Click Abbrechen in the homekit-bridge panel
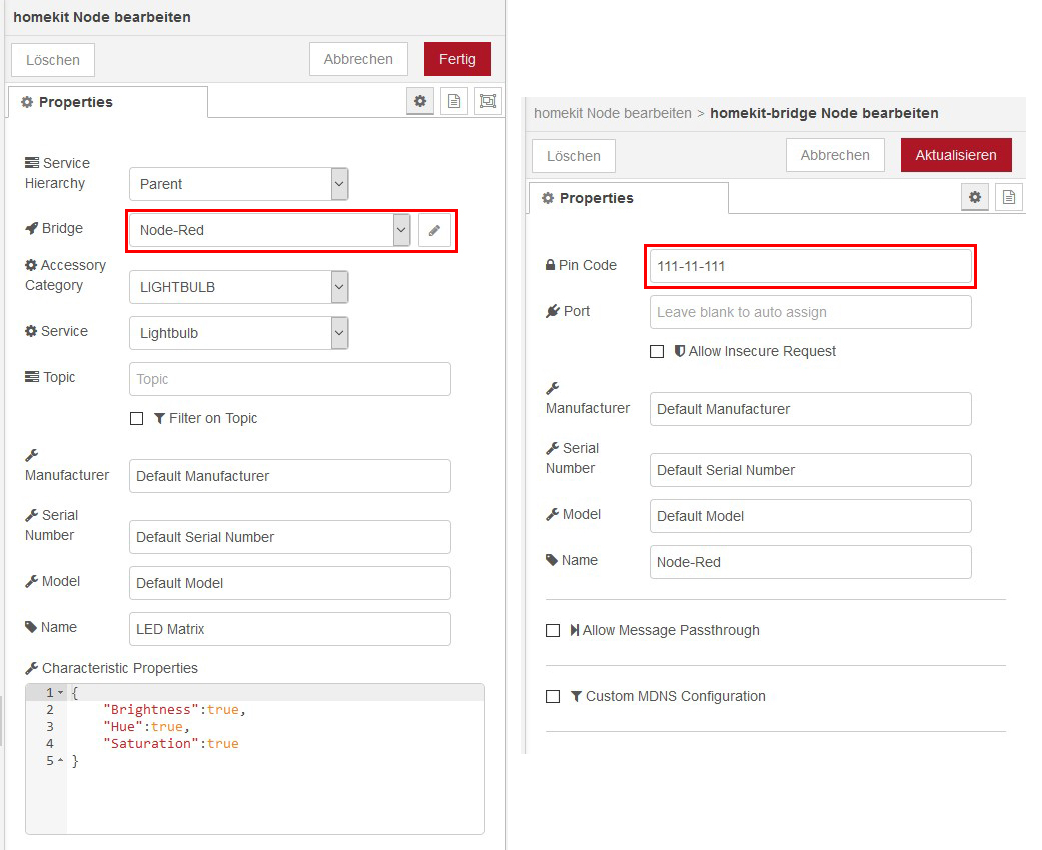This screenshot has width=1042, height=850. pyautogui.click(x=835, y=155)
